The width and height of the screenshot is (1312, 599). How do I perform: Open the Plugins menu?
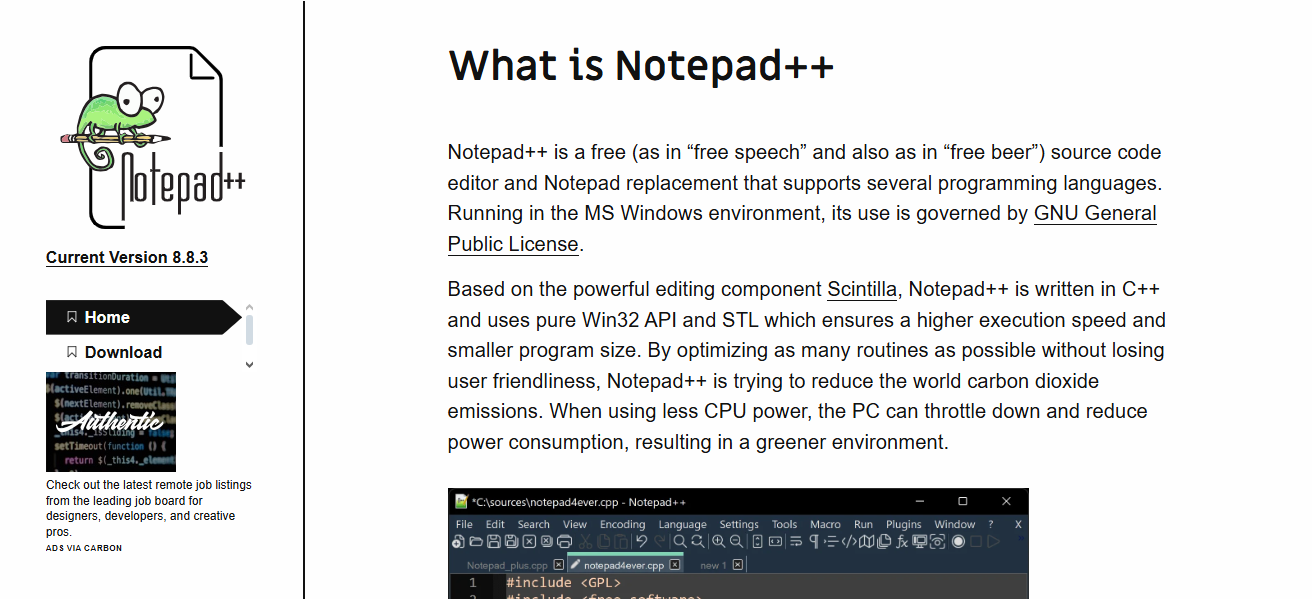(x=904, y=524)
